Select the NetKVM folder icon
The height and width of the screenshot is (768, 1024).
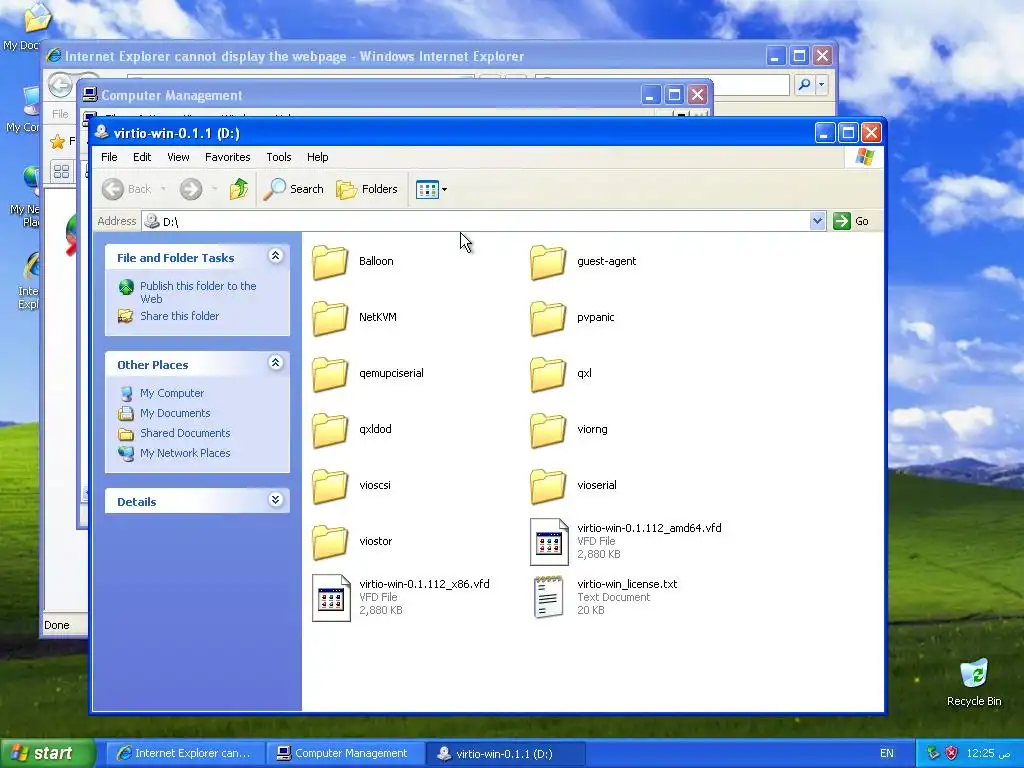(x=330, y=318)
